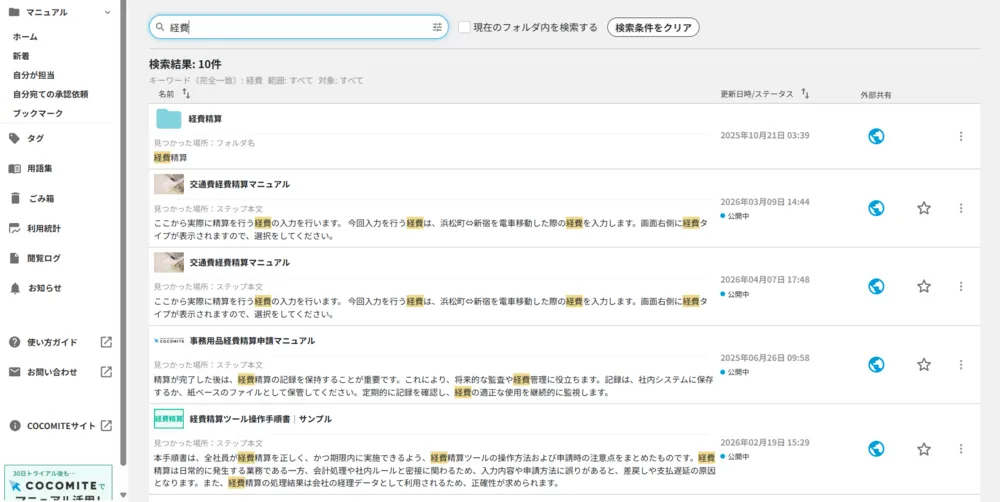The image size is (1000, 502).
Task: Open kebab menu for 経費精算 folder row
Action: pyautogui.click(x=961, y=136)
